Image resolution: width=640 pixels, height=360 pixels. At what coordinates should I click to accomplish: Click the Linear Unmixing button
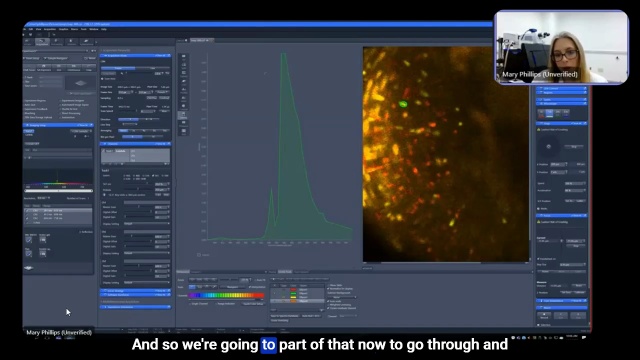[280, 320]
